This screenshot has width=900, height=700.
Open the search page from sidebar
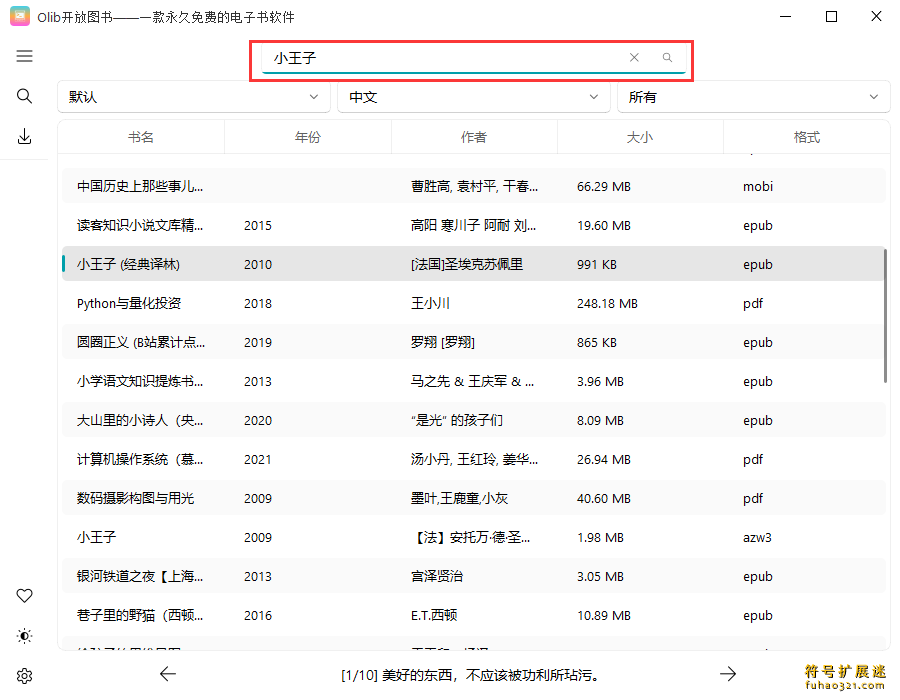pyautogui.click(x=25, y=96)
